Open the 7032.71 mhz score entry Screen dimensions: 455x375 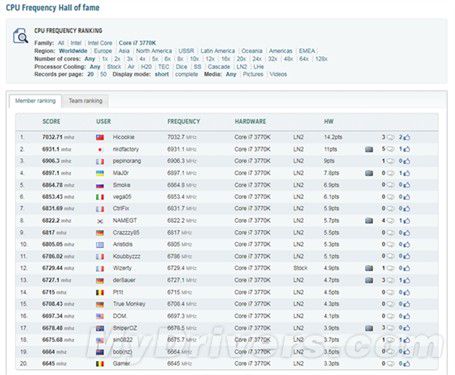point(58,137)
